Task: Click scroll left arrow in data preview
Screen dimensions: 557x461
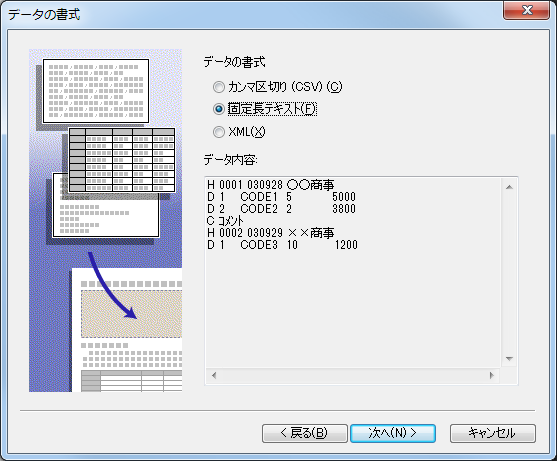Action: [x=214, y=375]
